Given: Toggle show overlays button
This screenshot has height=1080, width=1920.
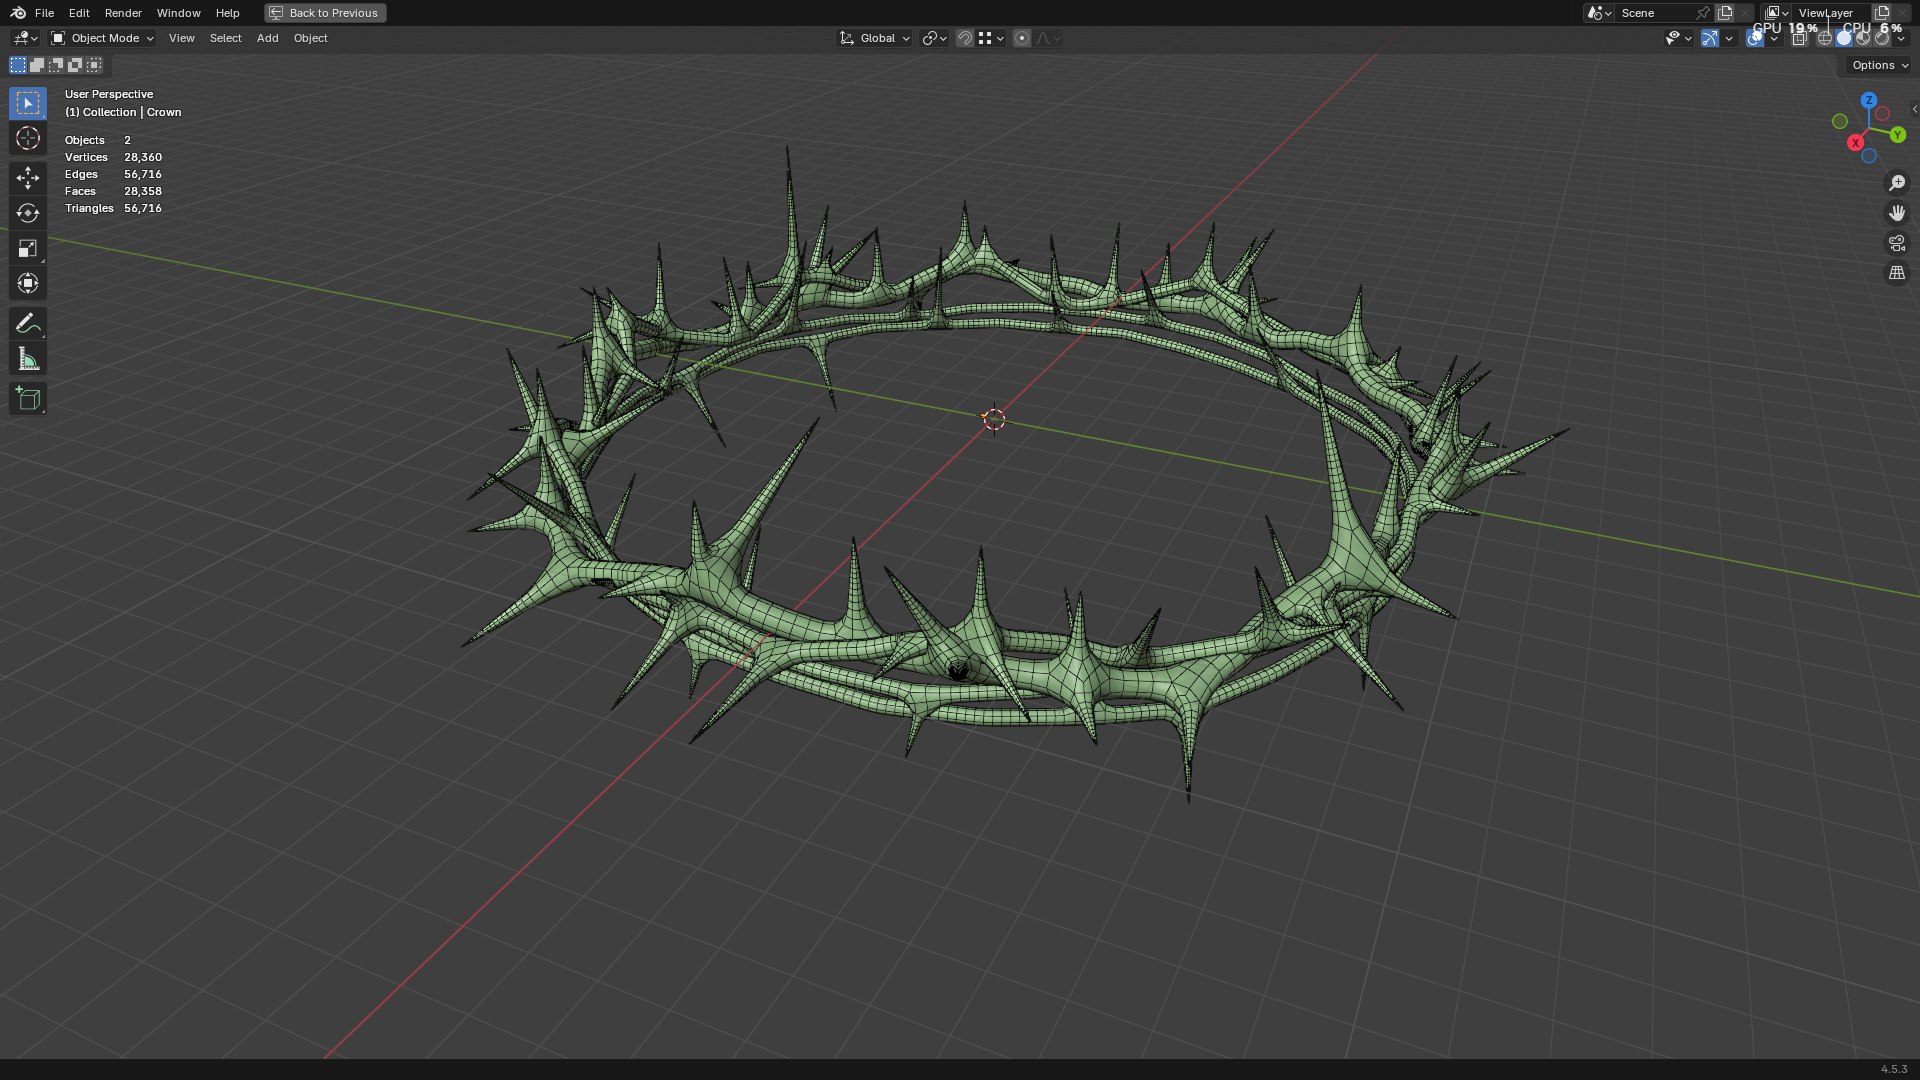Looking at the screenshot, I should tap(1755, 38).
